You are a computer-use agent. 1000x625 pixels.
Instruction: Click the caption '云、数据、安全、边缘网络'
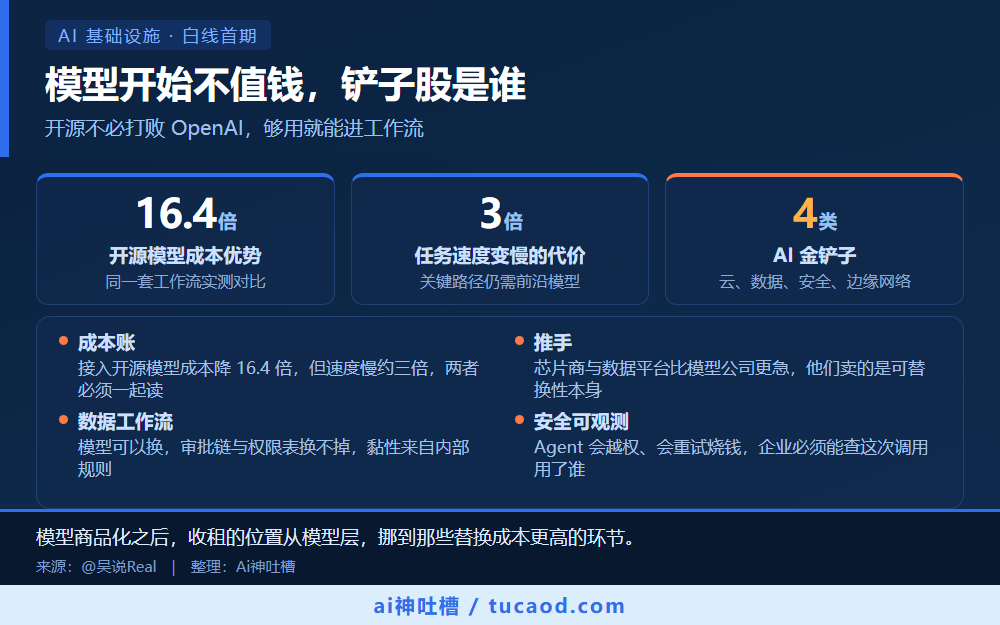pos(814,282)
